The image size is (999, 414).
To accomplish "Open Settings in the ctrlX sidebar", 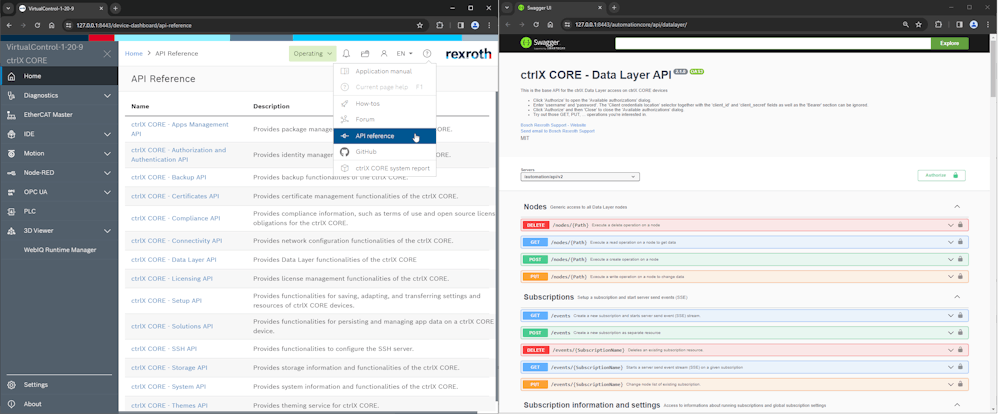I will [59, 385].
